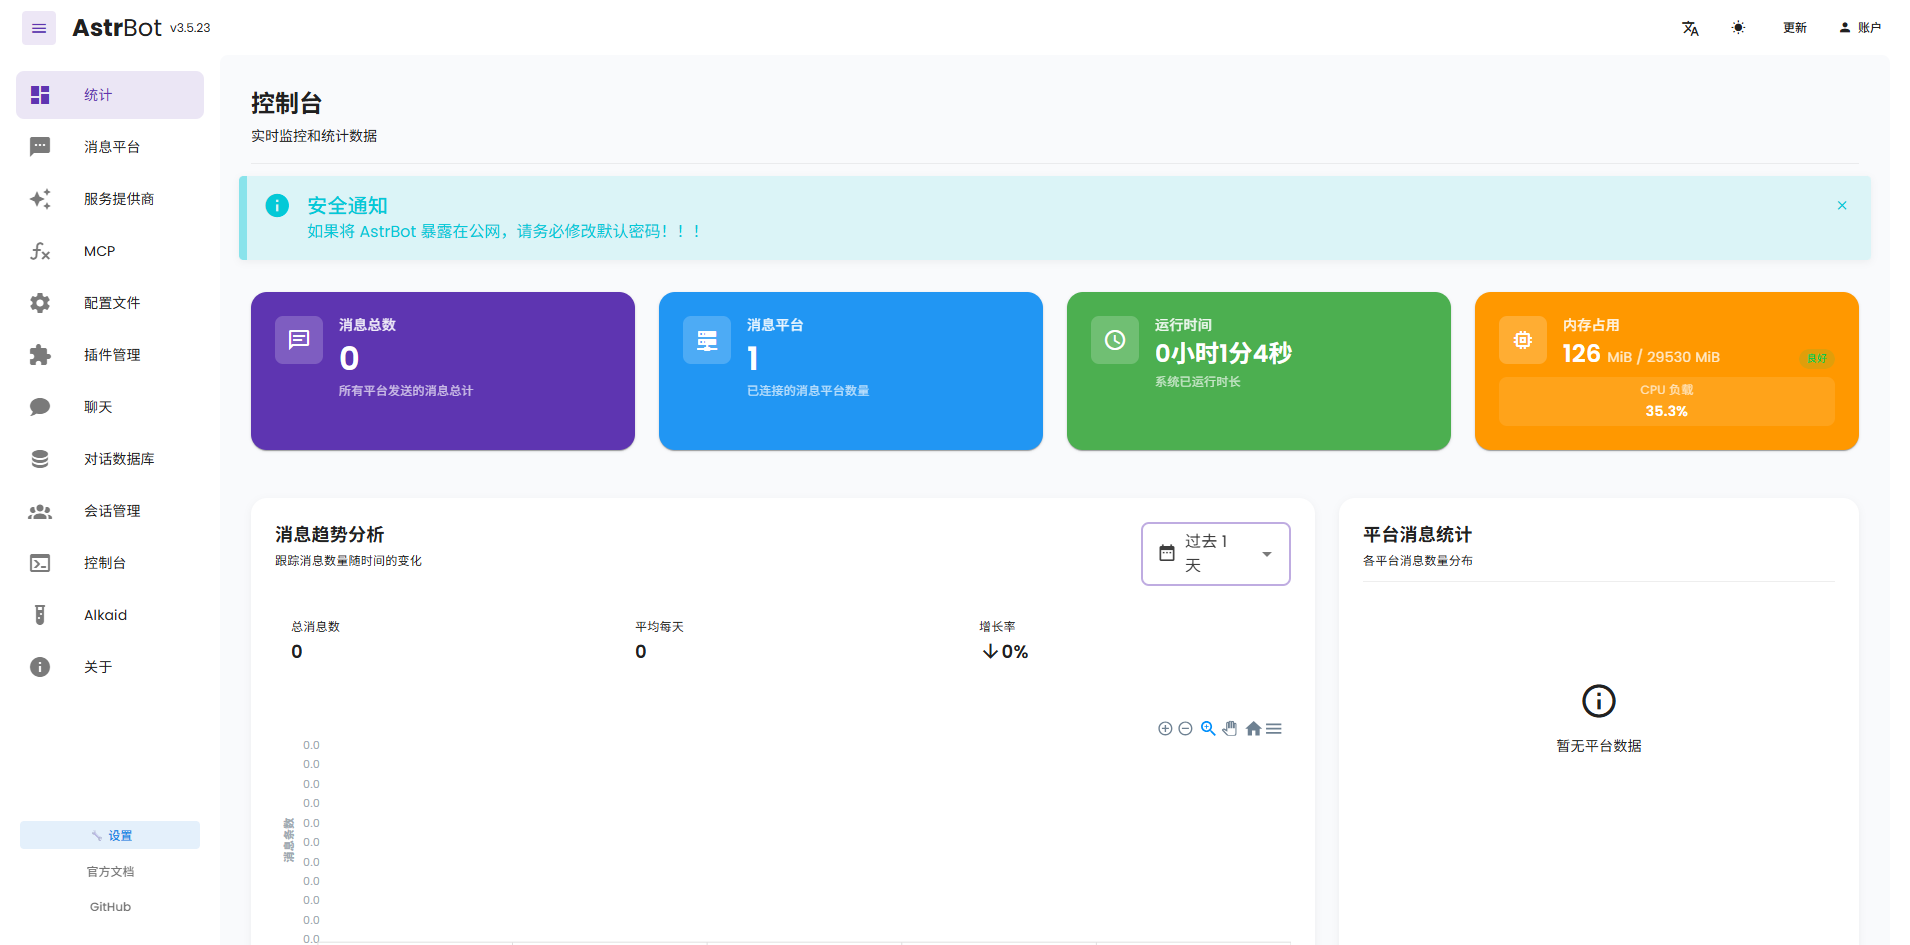1910x945 pixels.
Task: Open the chart export menu icon
Action: pyautogui.click(x=1274, y=729)
